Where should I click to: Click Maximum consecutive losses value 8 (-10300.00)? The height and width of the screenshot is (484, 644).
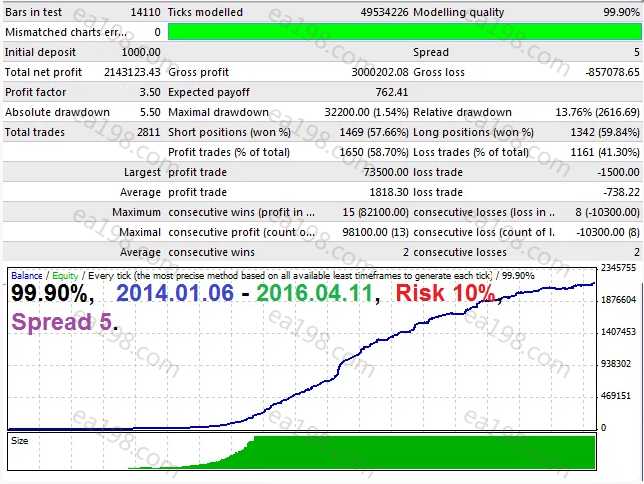(607, 212)
